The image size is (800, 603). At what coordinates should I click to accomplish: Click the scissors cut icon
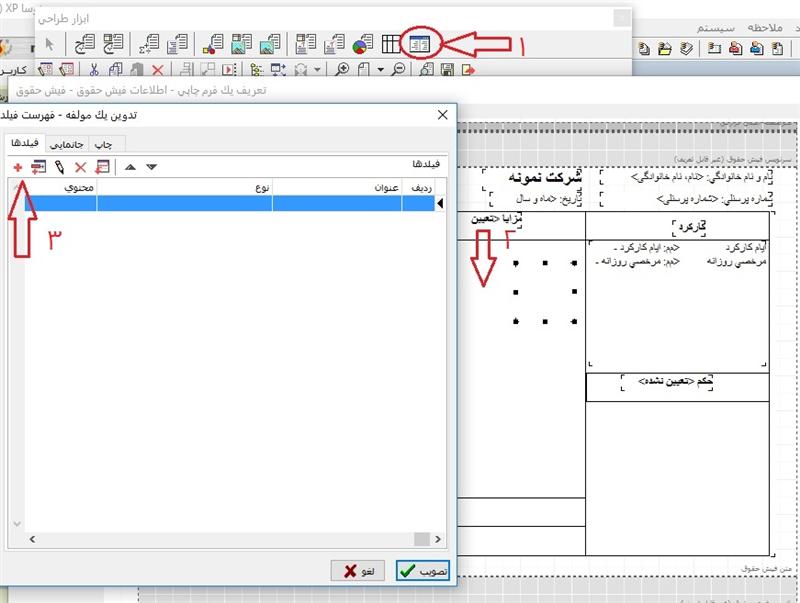click(93, 70)
